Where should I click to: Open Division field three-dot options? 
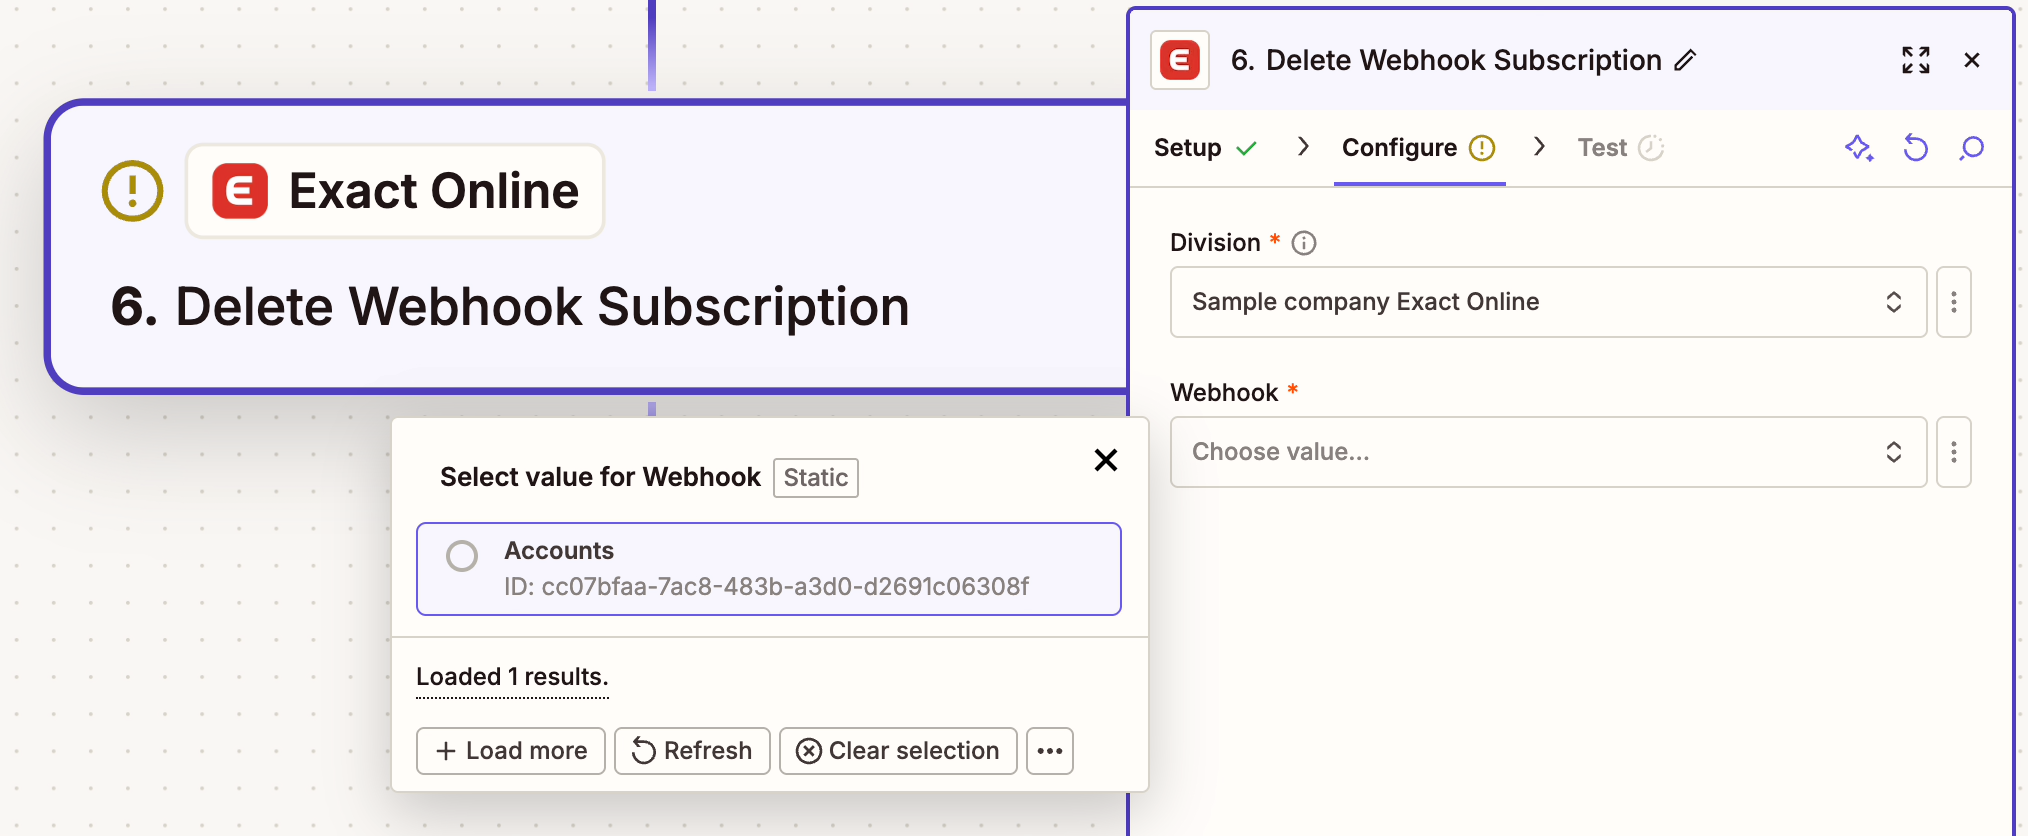coord(1954,302)
